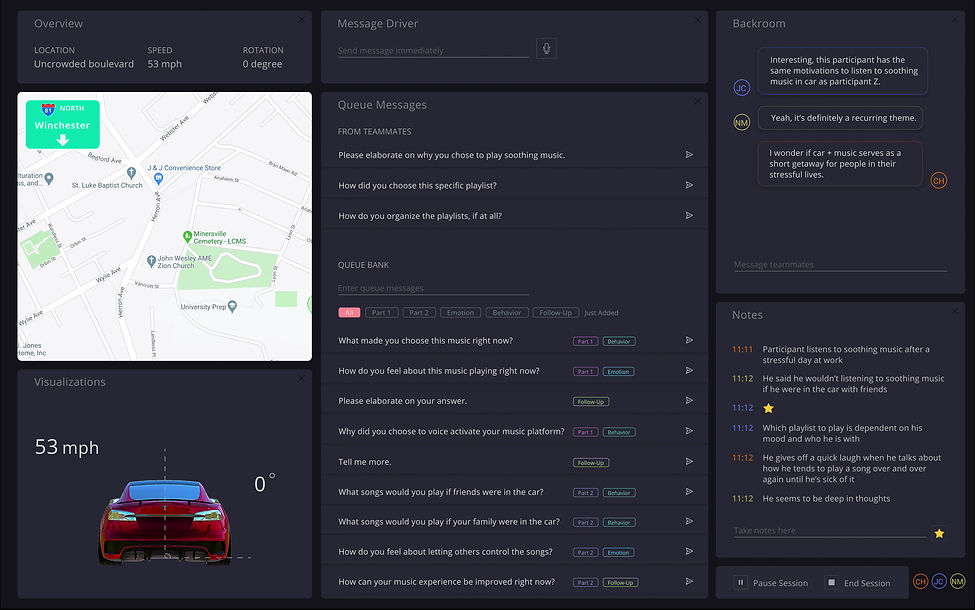This screenshot has width=975, height=610.
Task: Click CH avatar in Backroom chat
Action: [x=938, y=181]
